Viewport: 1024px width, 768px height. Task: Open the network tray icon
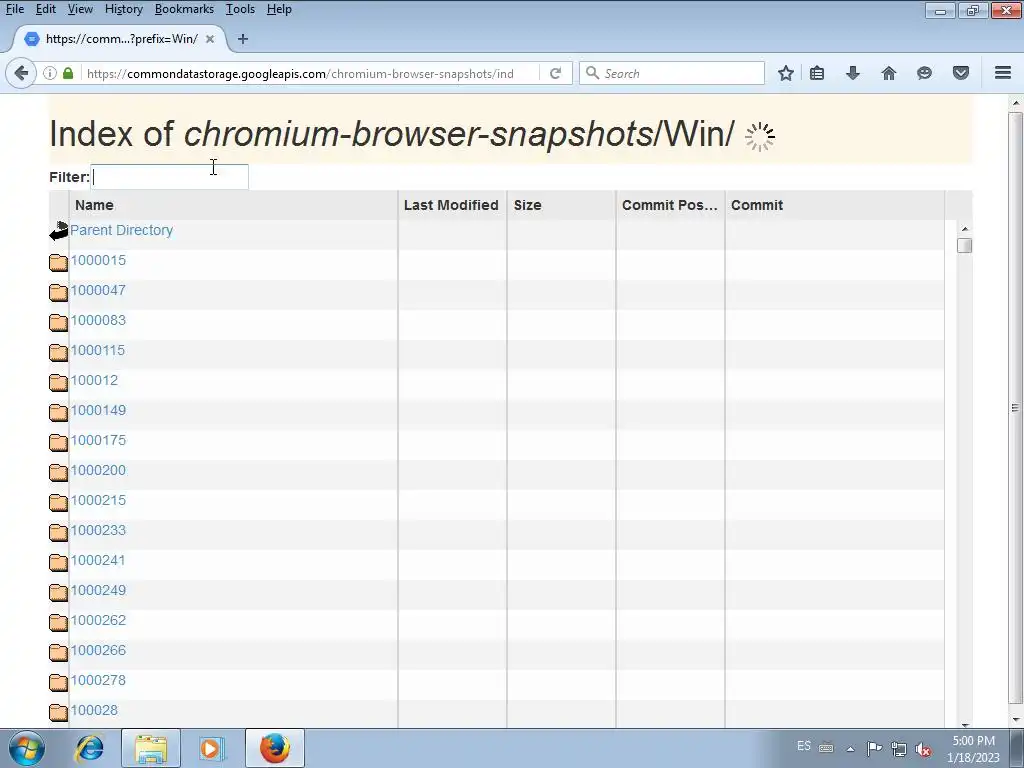click(x=899, y=749)
